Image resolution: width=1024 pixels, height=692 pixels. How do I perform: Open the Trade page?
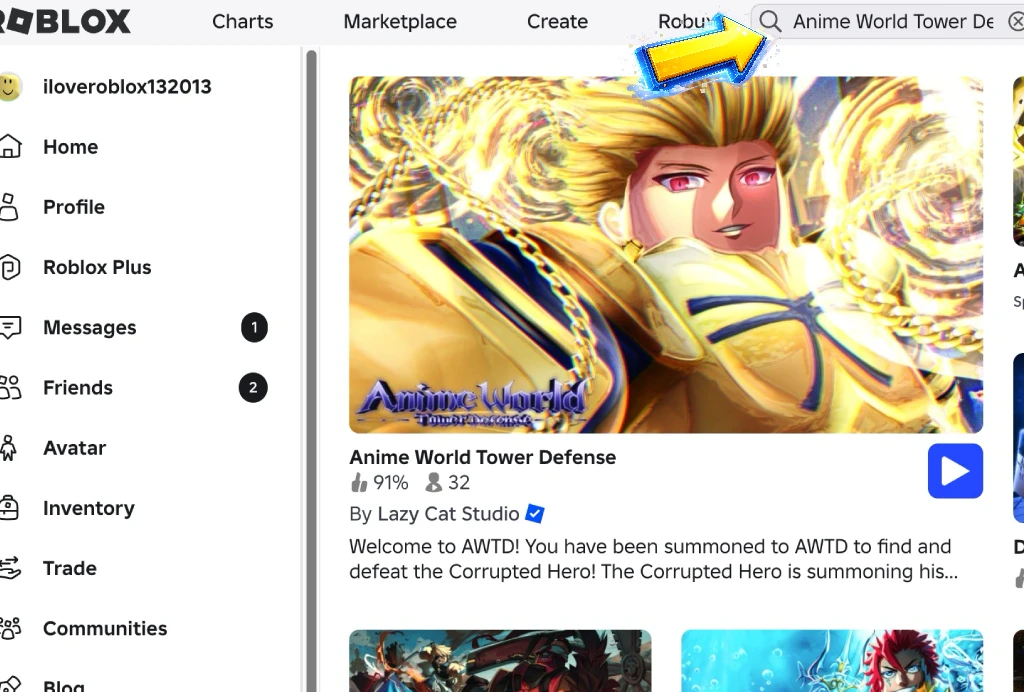(x=70, y=568)
